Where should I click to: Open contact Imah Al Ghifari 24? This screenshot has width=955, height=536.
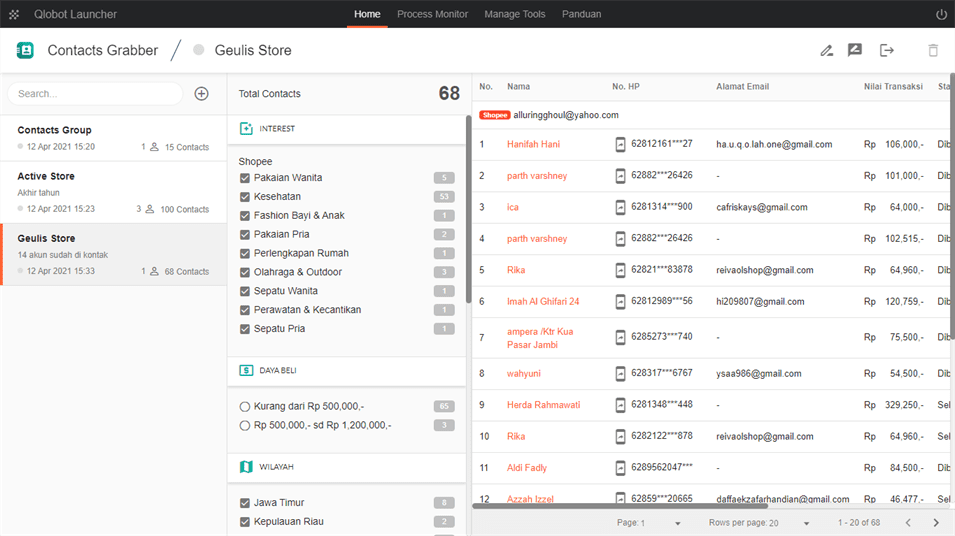pyautogui.click(x=543, y=302)
